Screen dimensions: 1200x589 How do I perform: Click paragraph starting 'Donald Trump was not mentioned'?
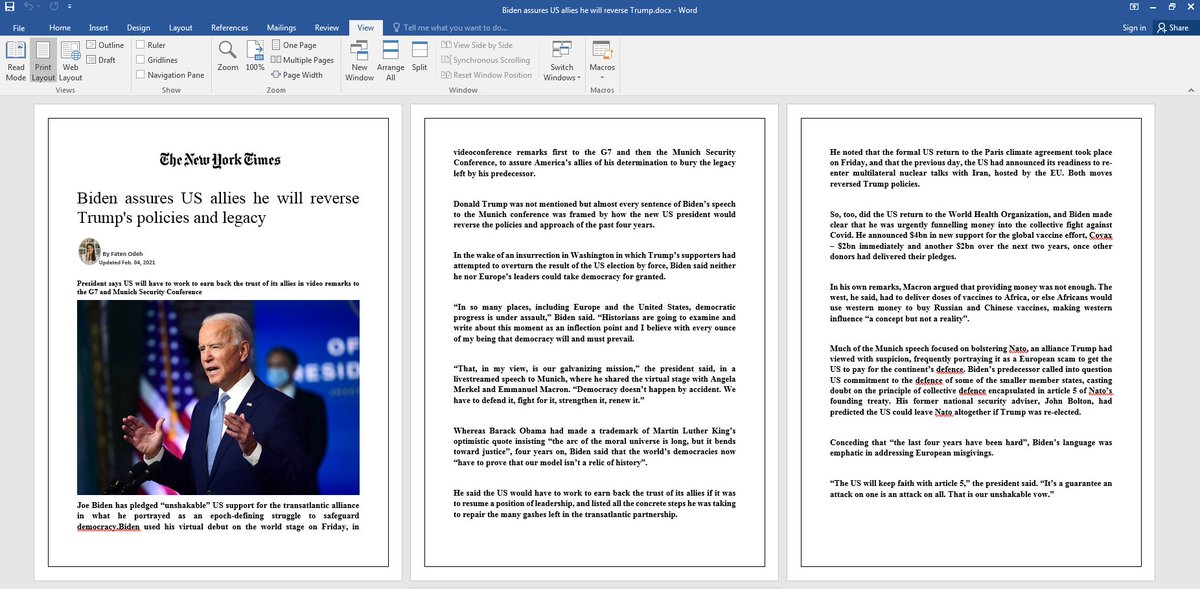(594, 214)
